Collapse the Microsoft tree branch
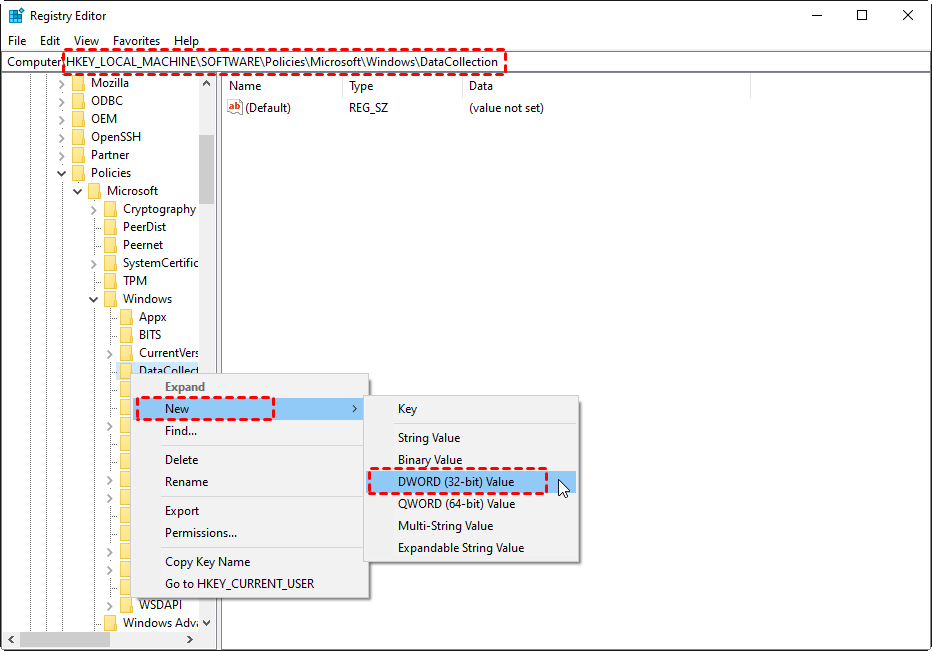The height and width of the screenshot is (651, 932). pos(77,190)
